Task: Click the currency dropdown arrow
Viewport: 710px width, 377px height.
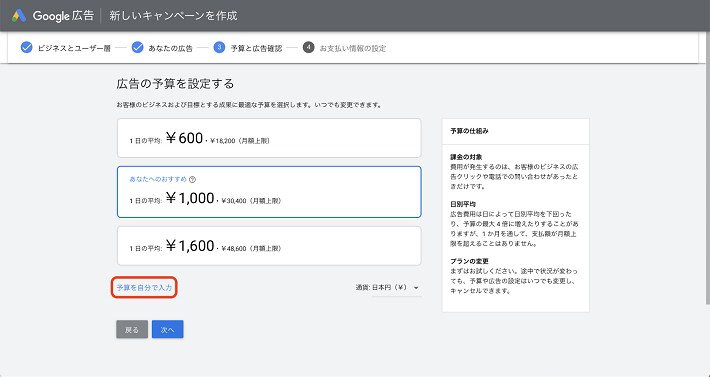Action: (x=416, y=288)
